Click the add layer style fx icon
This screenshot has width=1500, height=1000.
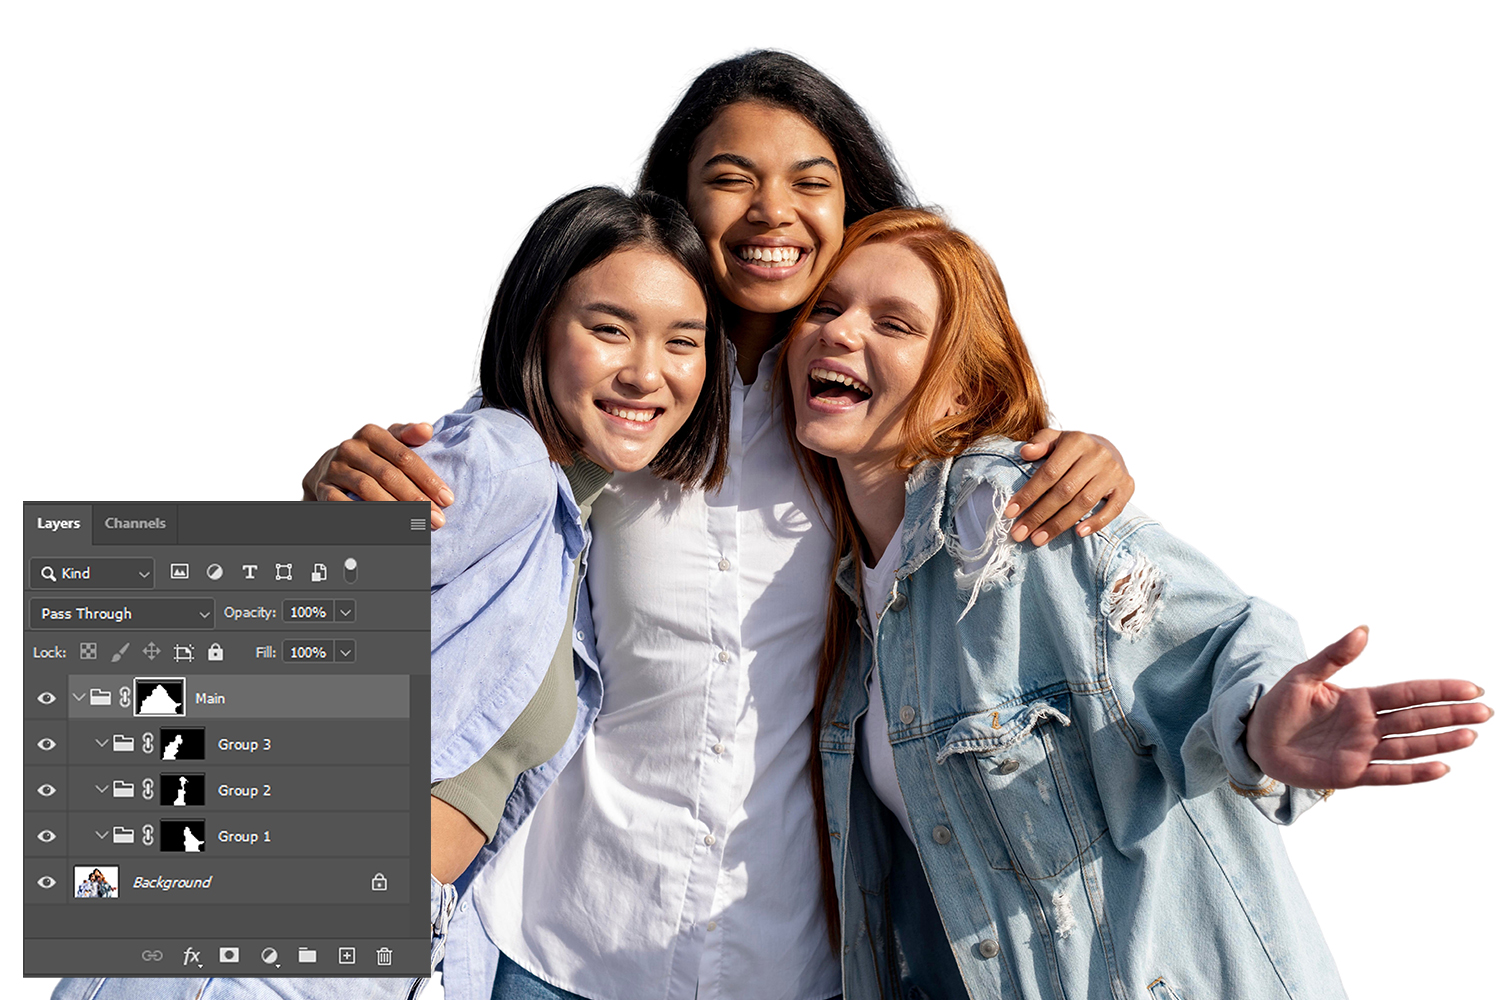[191, 956]
